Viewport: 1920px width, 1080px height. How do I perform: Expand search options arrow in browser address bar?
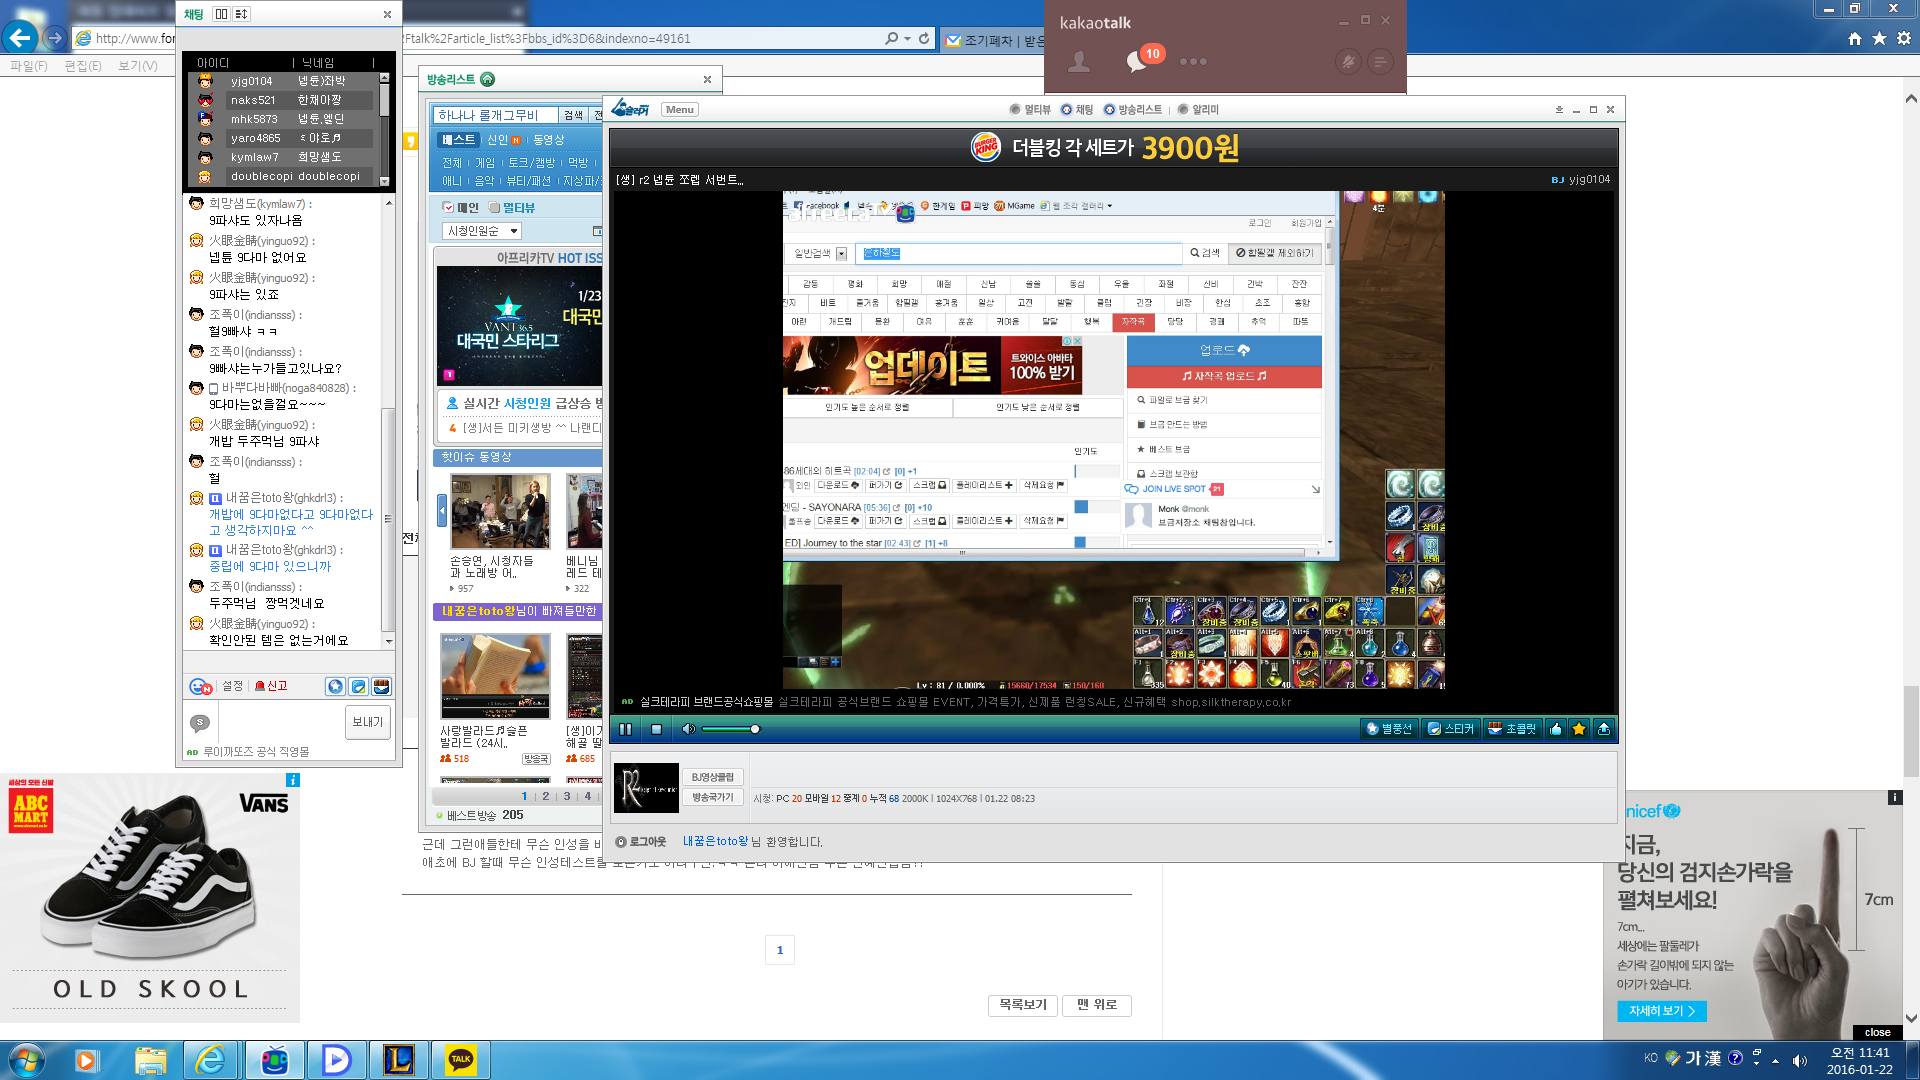[907, 39]
